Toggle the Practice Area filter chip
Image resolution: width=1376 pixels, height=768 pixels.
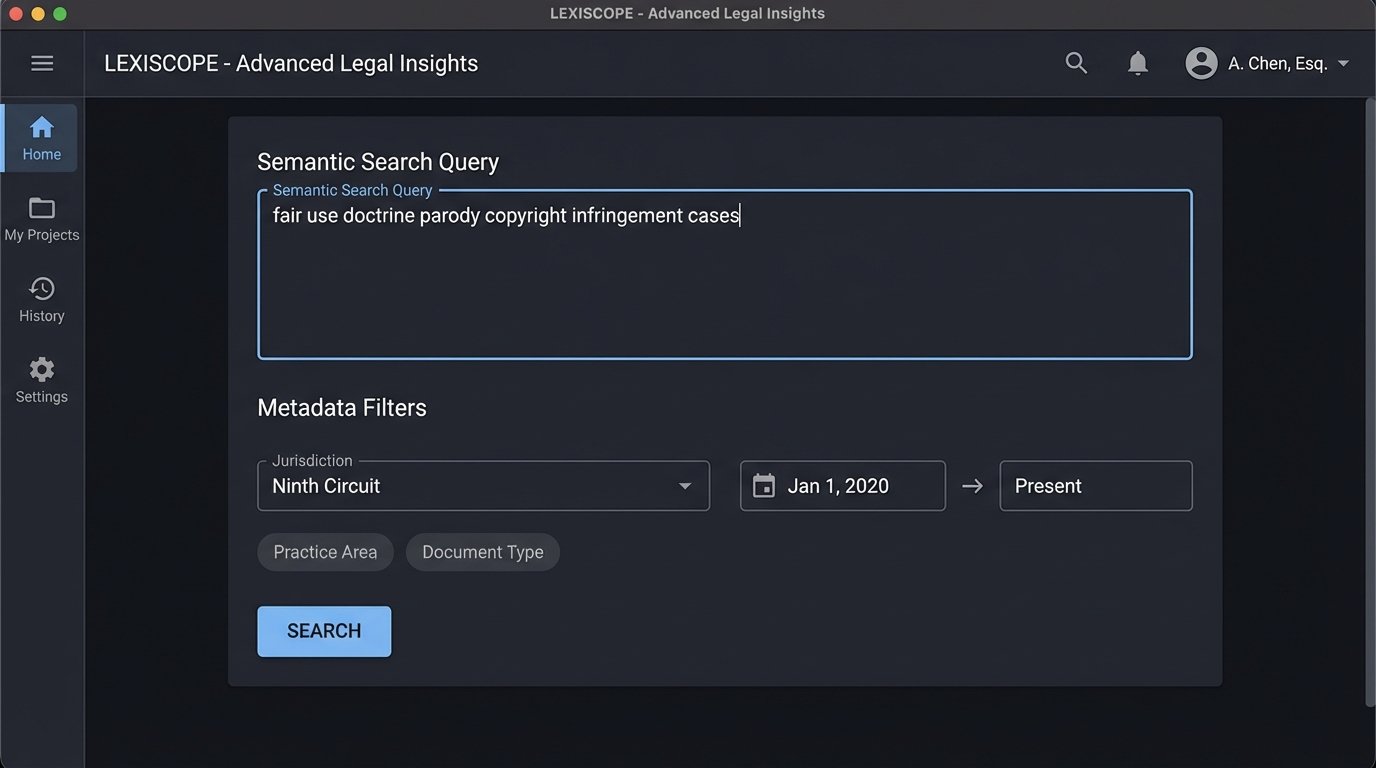(325, 551)
